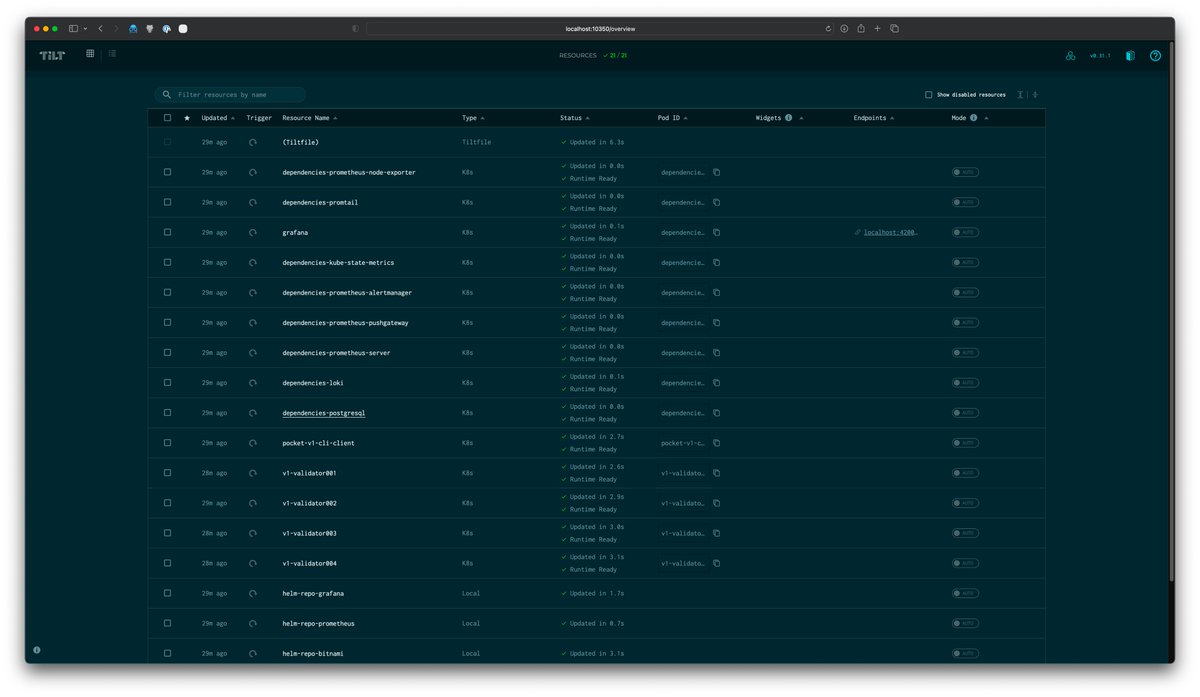Image resolution: width=1200 pixels, height=697 pixels.
Task: Toggle AUTO mode for pocket-v1-cli-client
Action: click(x=963, y=442)
